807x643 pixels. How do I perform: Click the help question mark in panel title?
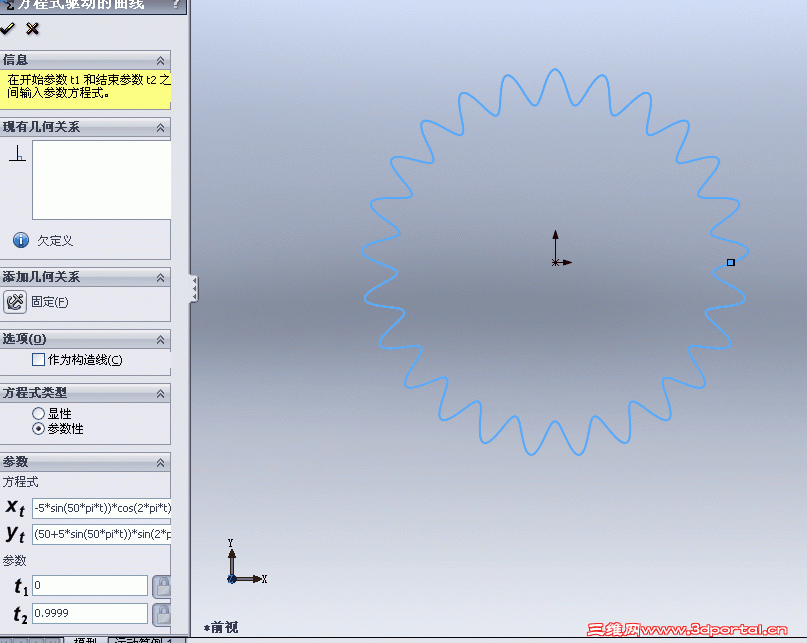pos(176,4)
